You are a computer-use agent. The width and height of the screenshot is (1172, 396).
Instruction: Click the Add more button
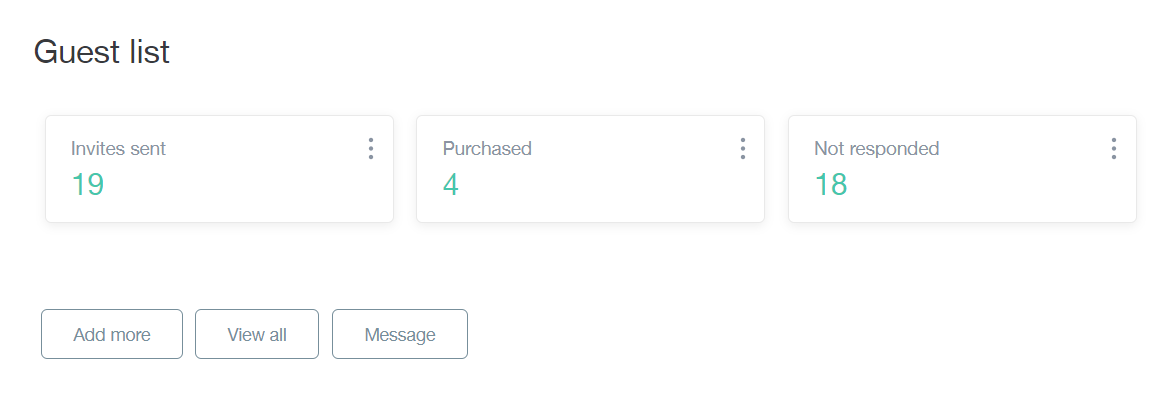point(112,334)
